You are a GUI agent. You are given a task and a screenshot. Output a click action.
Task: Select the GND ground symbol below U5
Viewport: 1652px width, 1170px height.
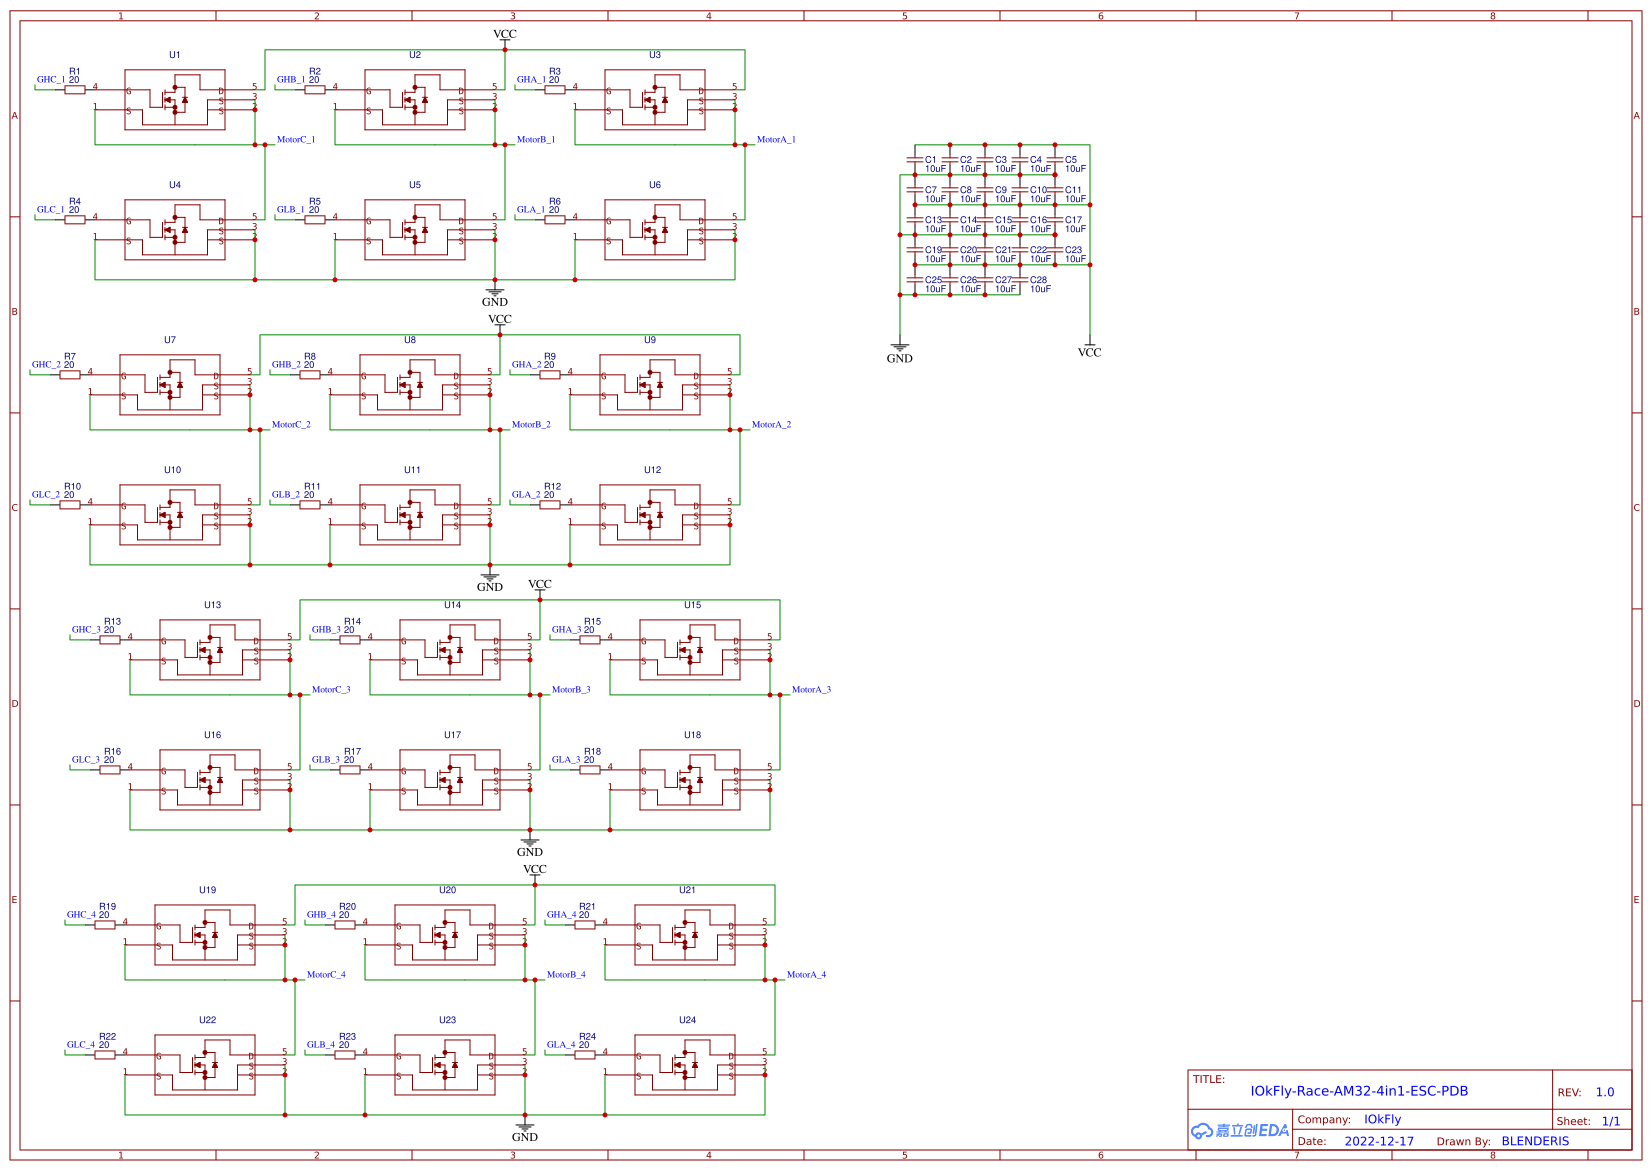point(496,295)
